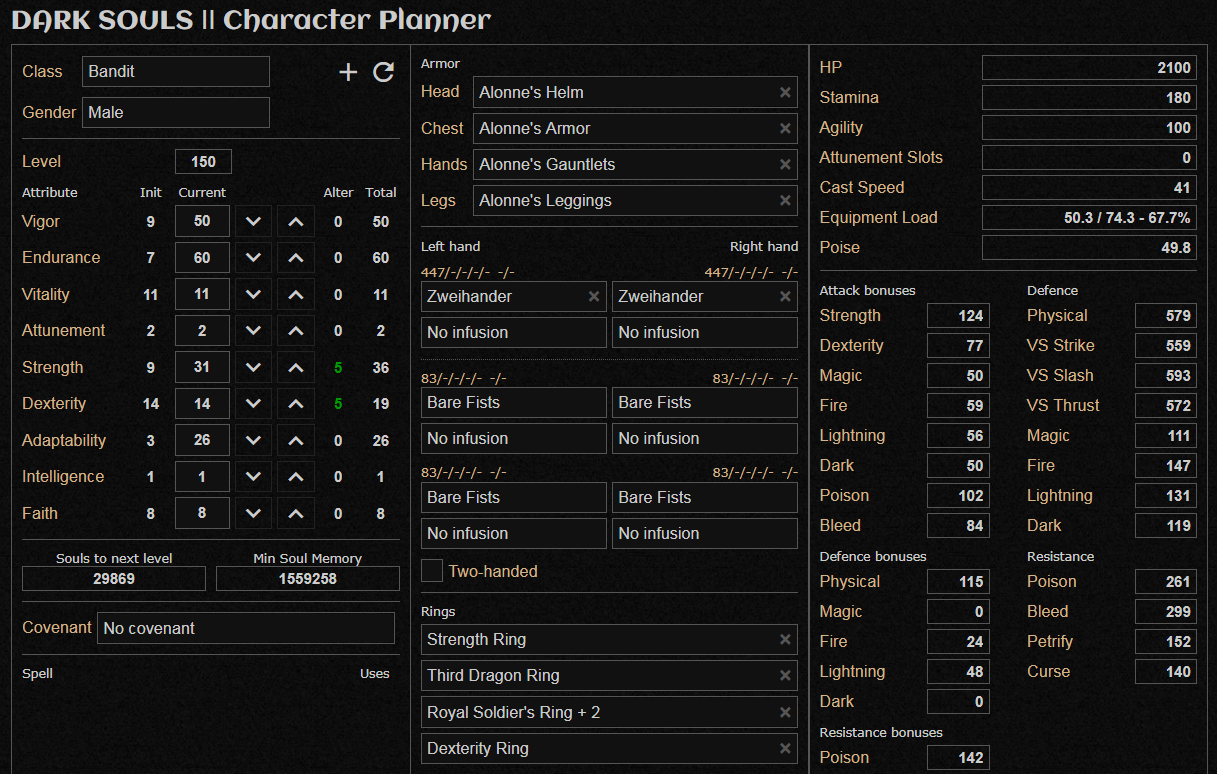Decrease Dexterity with the down arrow

click(254, 404)
